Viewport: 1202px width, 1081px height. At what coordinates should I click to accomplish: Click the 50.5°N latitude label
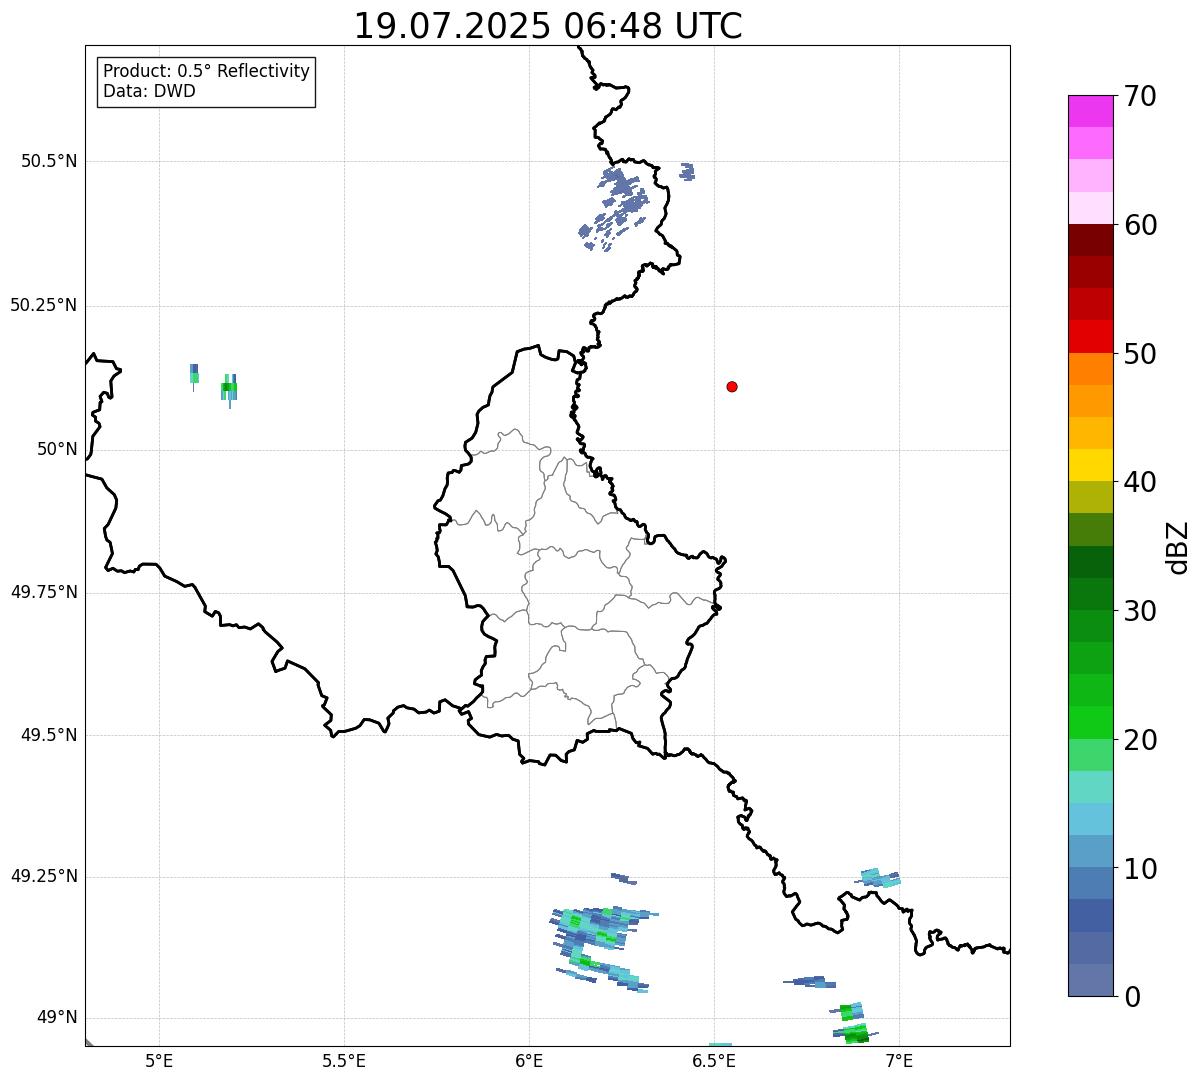pyautogui.click(x=49, y=161)
